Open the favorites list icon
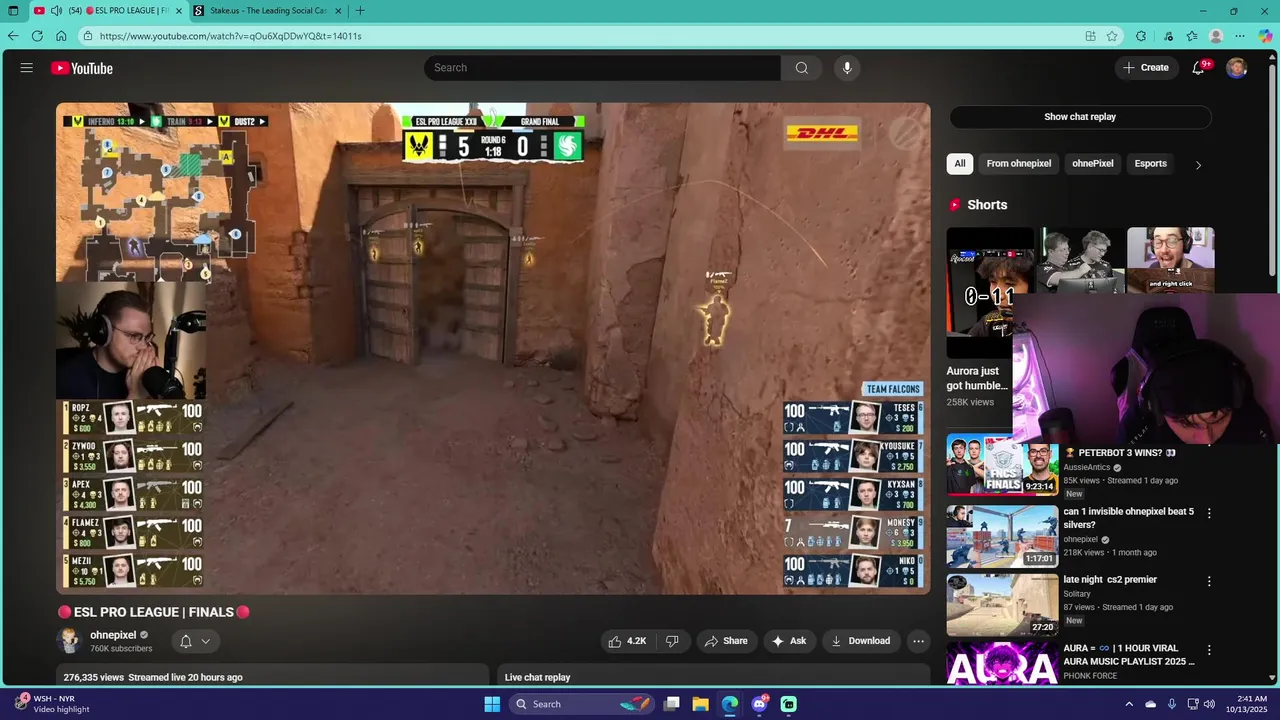This screenshot has height=720, width=1280. 1192,36
